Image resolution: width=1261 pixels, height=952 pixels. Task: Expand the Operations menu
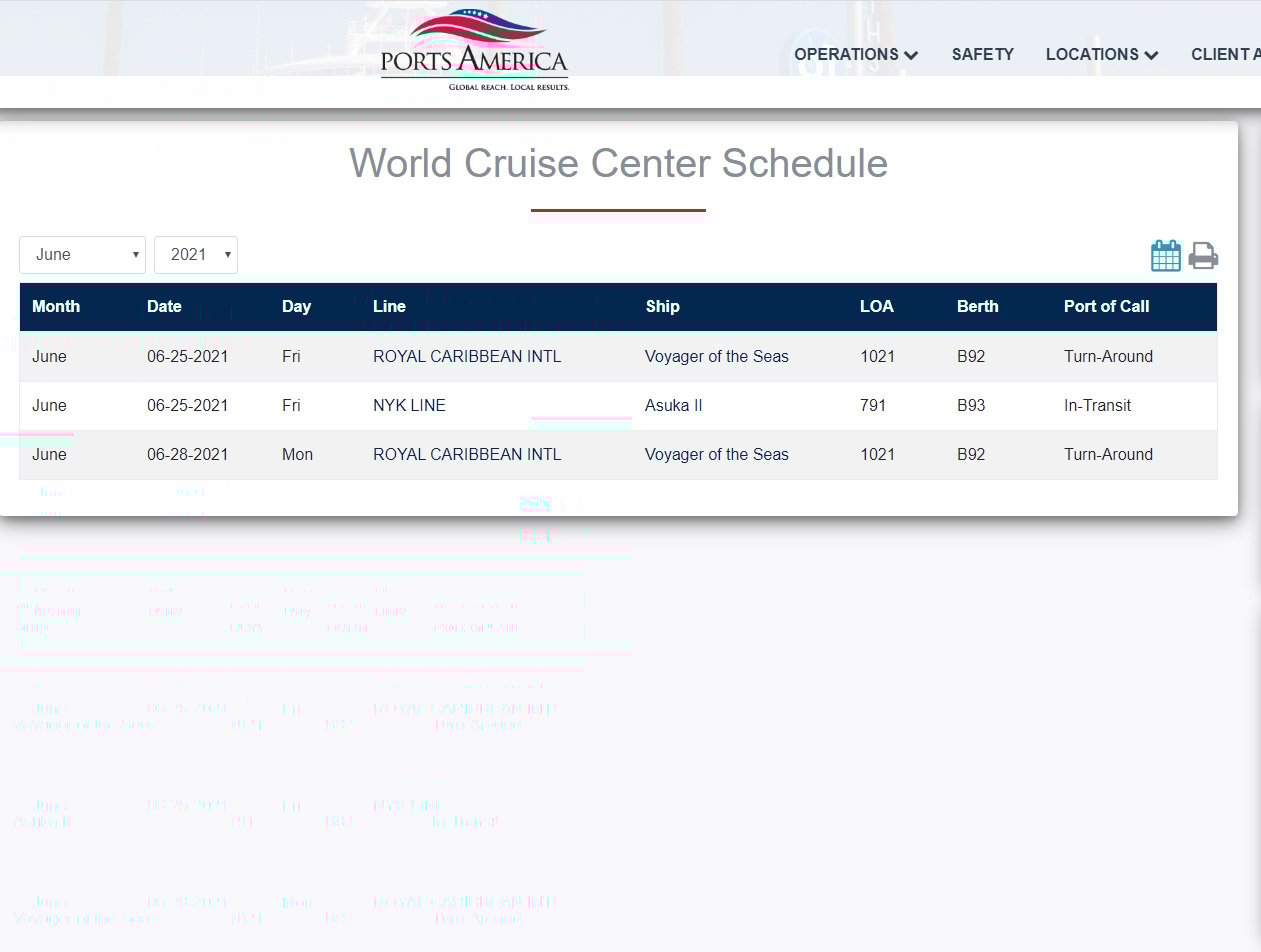[x=856, y=55]
